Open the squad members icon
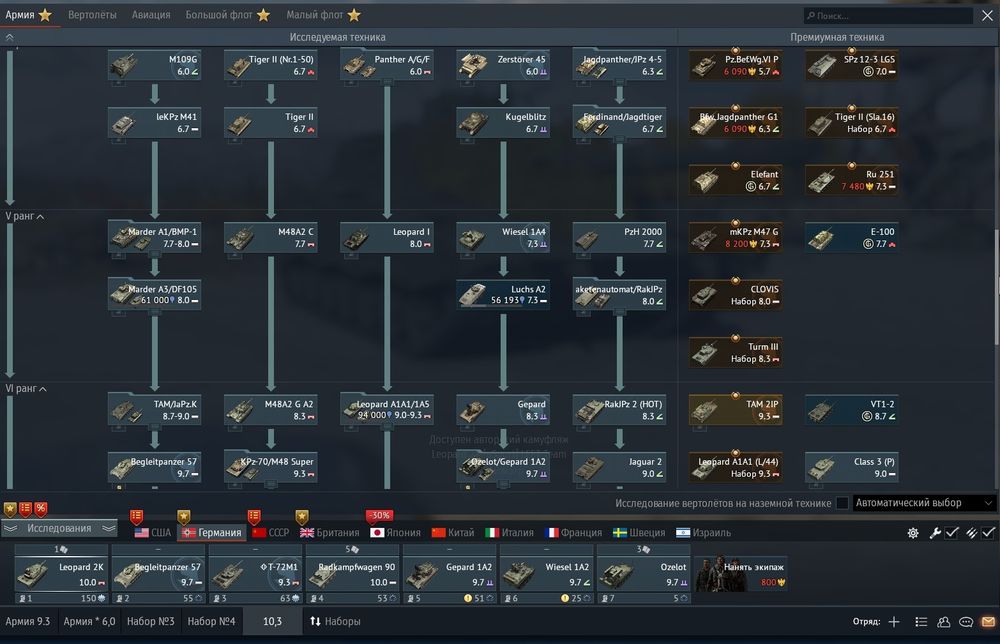The height and width of the screenshot is (644, 1000). [x=943, y=622]
